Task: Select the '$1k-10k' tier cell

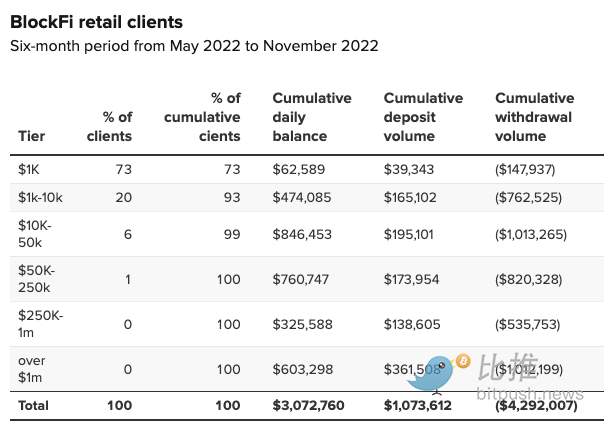Action: click(x=40, y=198)
